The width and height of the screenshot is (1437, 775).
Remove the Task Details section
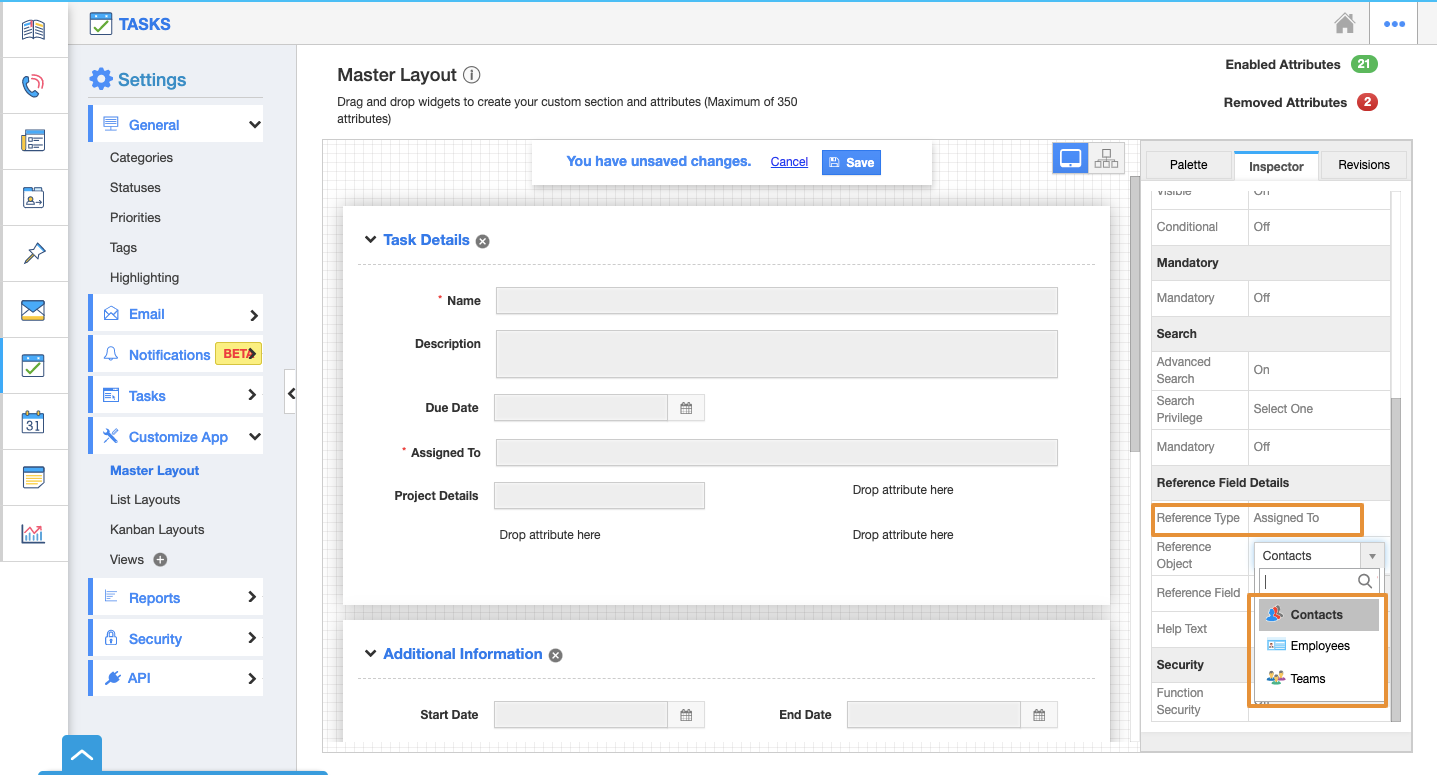[x=483, y=241]
